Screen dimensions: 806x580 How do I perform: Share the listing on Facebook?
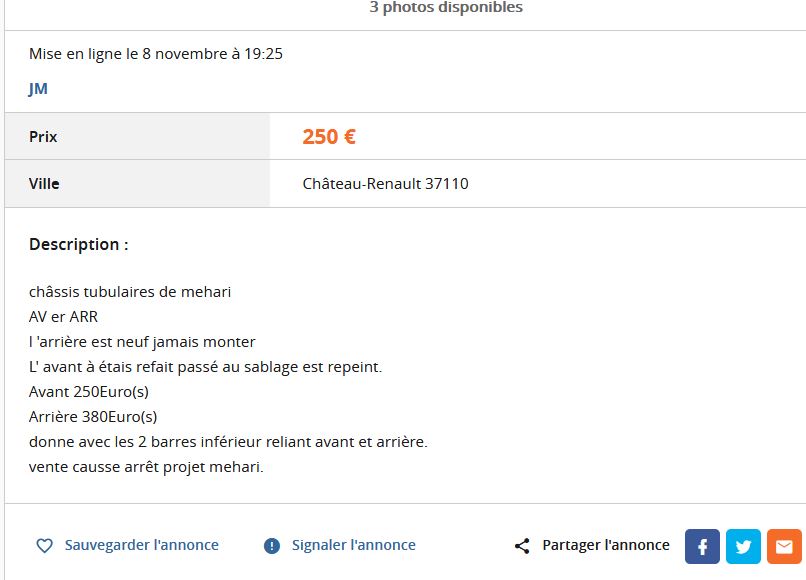[x=702, y=546]
